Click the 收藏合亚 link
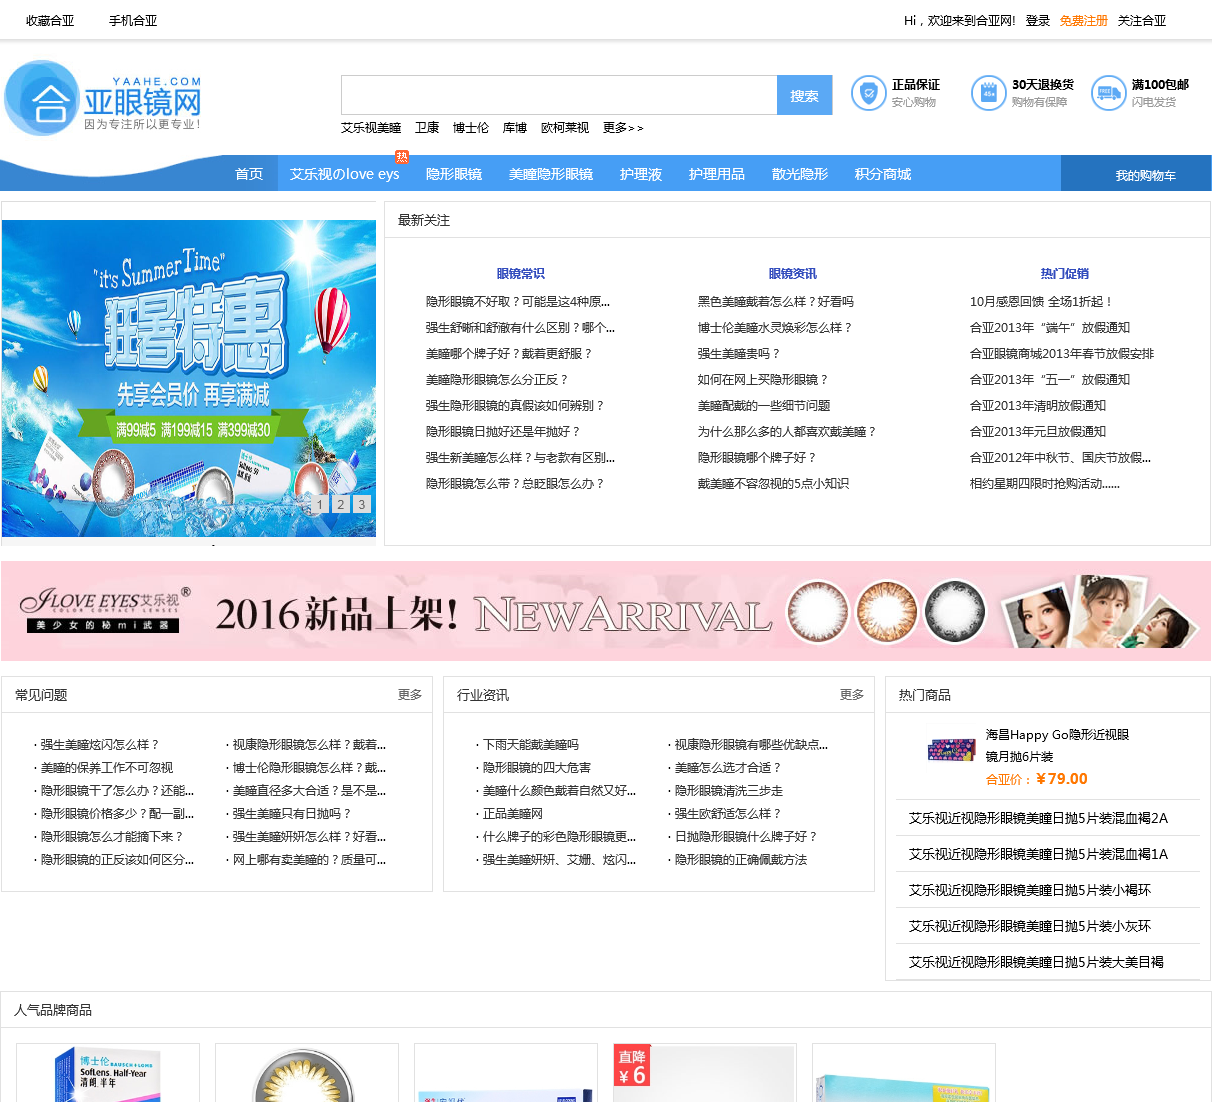 click(x=50, y=20)
